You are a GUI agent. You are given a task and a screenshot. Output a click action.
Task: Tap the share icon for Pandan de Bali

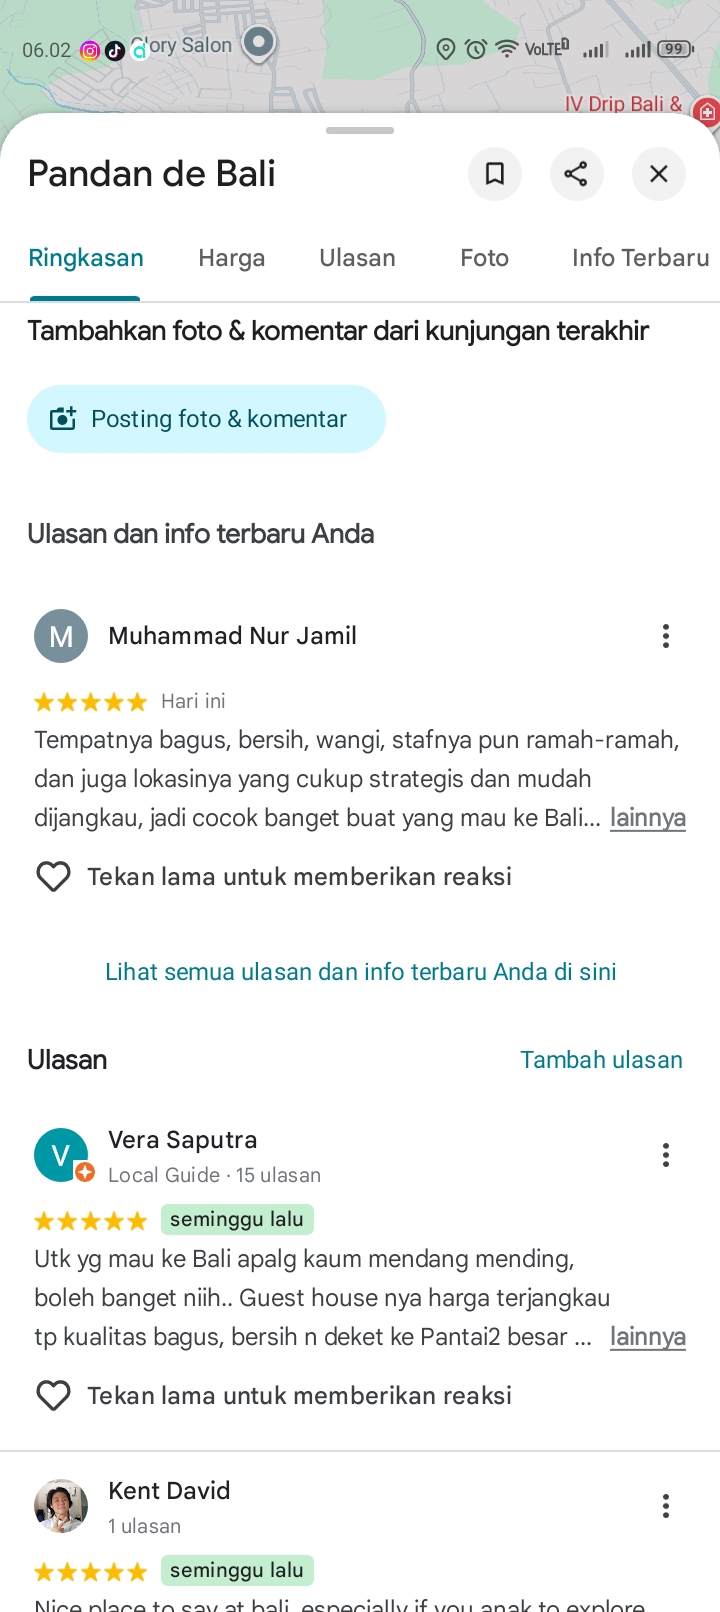577,174
